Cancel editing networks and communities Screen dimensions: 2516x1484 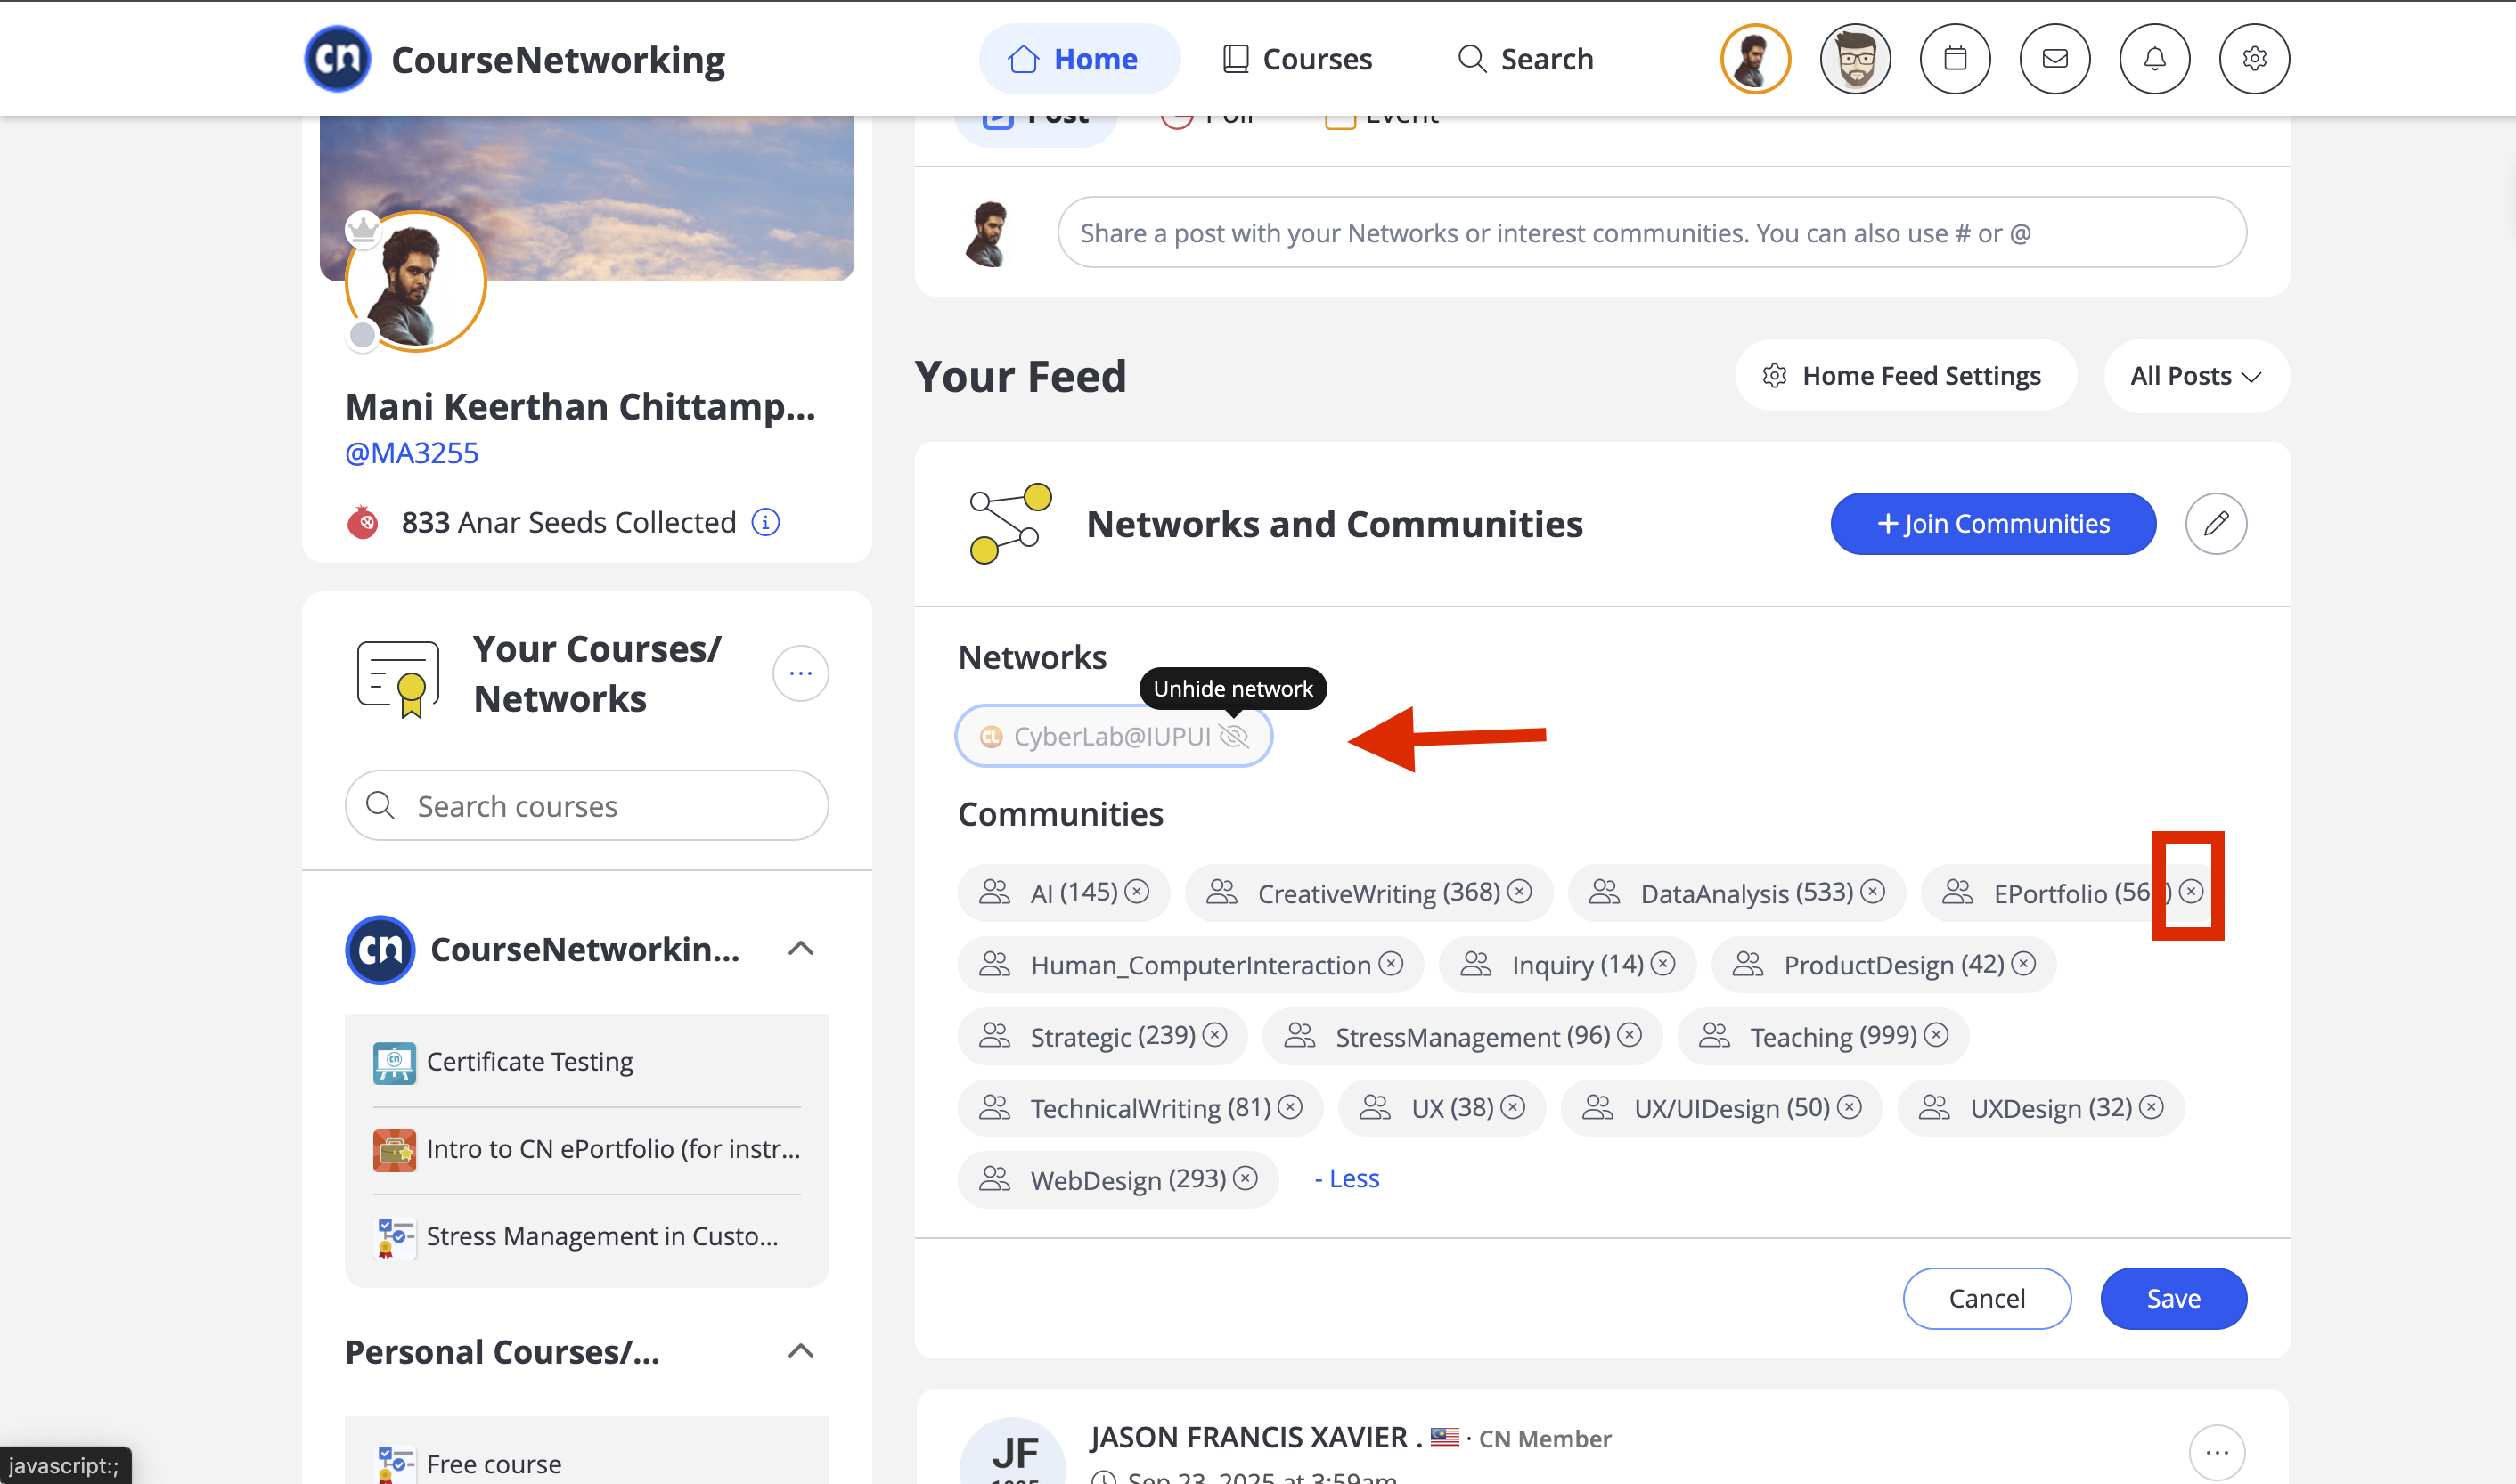click(1987, 1298)
